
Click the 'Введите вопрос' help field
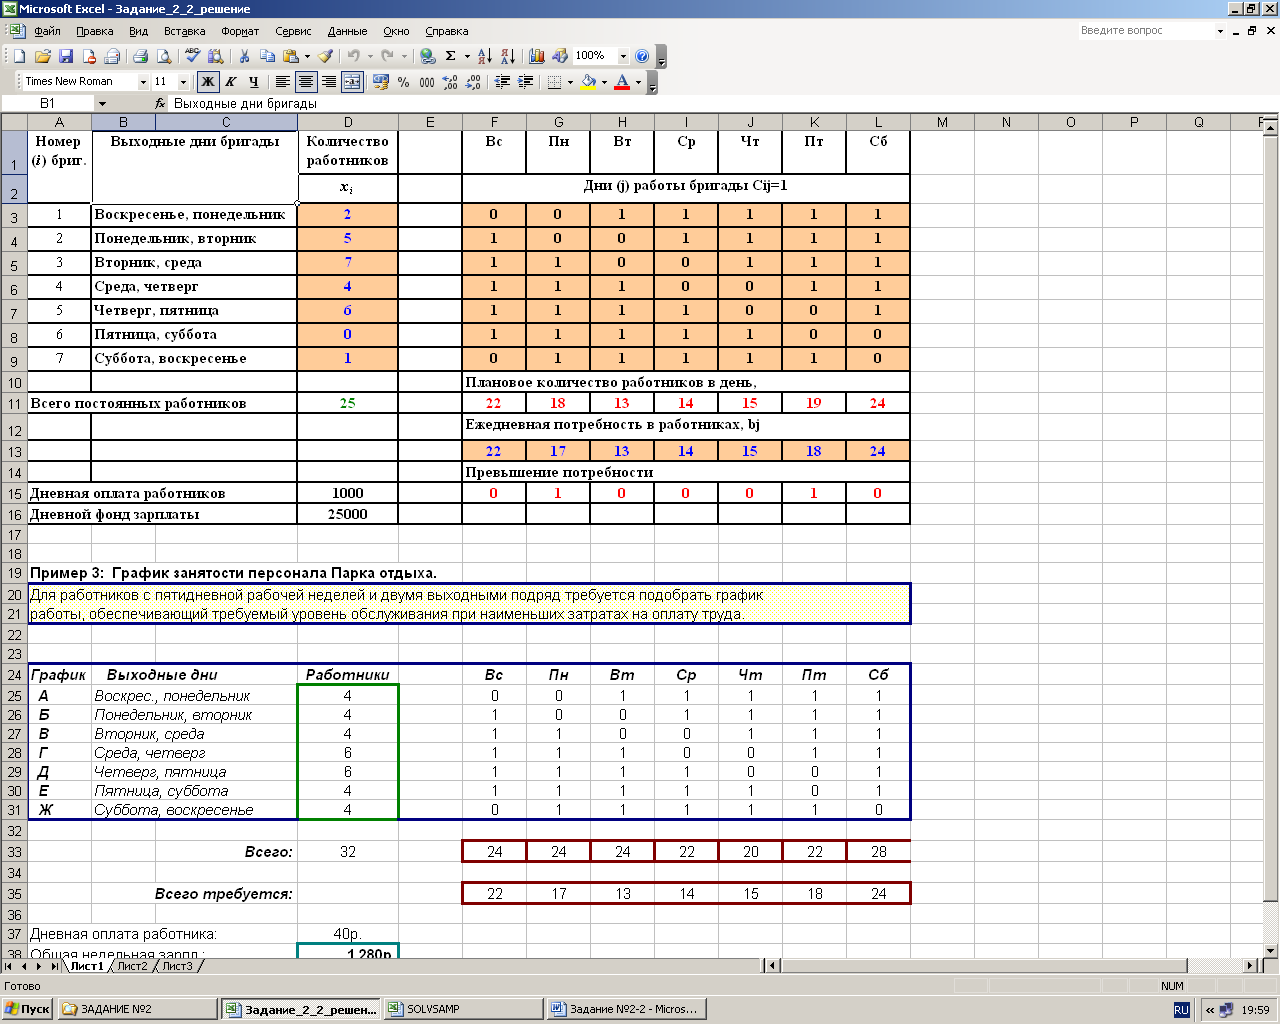point(1145,31)
